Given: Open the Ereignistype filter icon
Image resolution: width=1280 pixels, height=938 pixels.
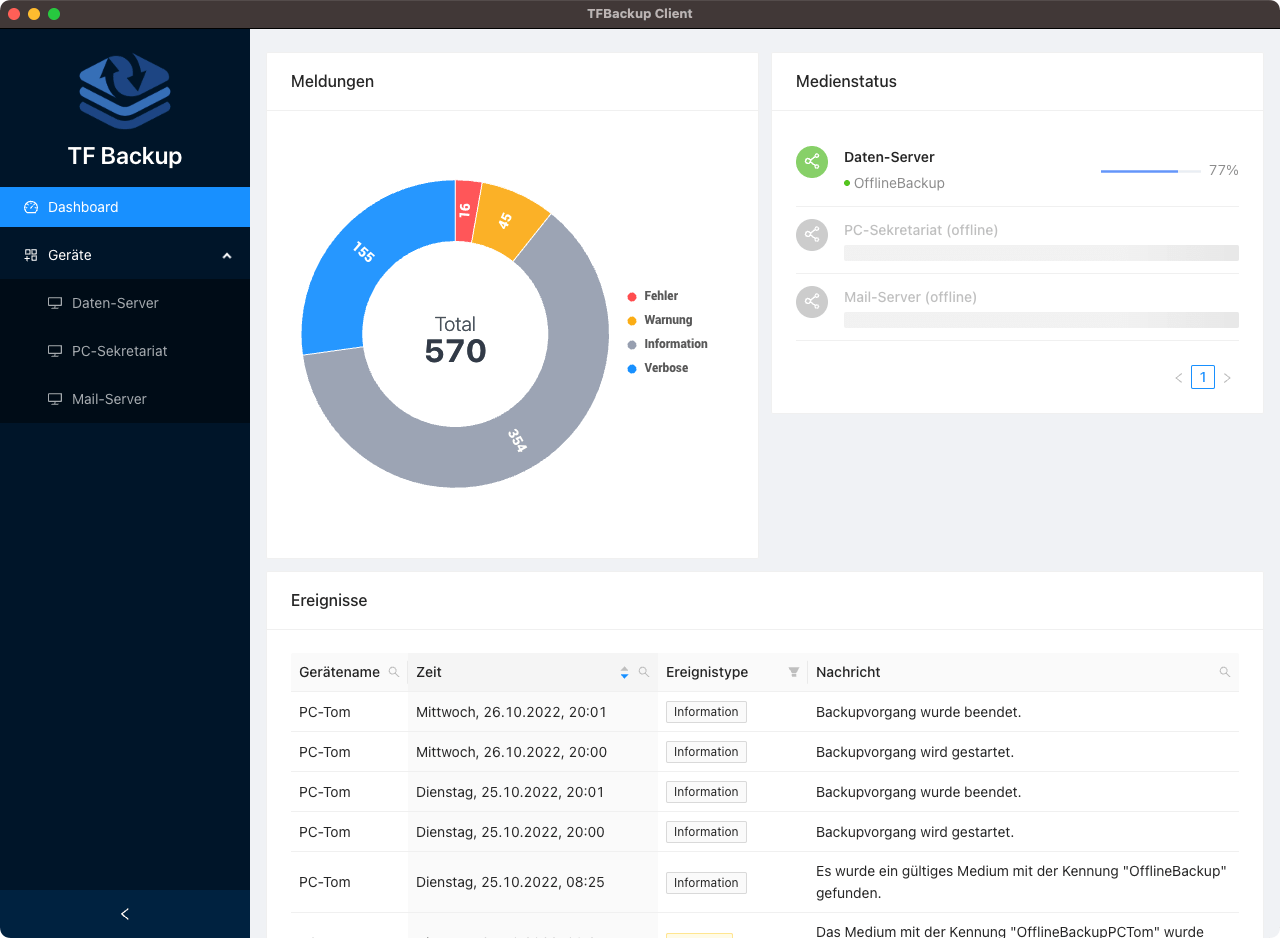Looking at the screenshot, I should [x=794, y=672].
